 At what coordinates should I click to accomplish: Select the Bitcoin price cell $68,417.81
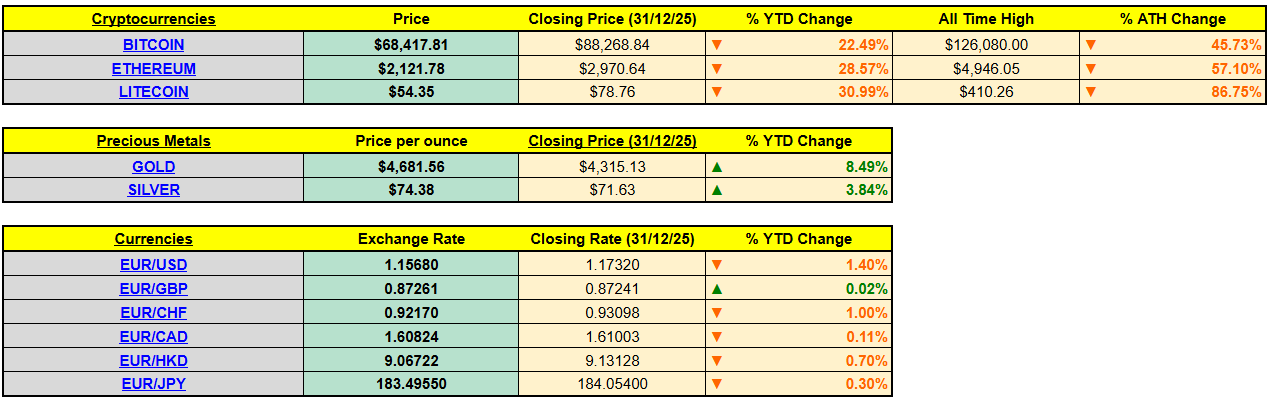pos(410,44)
